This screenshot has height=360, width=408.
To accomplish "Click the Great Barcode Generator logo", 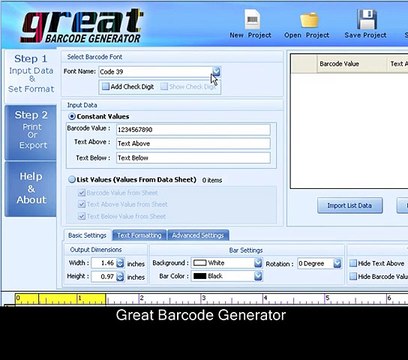I will [x=82, y=26].
